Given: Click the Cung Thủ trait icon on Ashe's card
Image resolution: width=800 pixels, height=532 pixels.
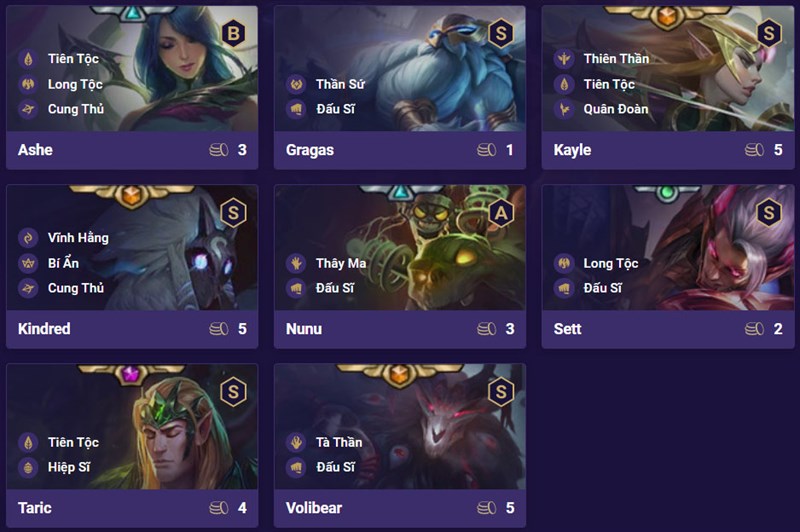Looking at the screenshot, I should pyautogui.click(x=29, y=109).
